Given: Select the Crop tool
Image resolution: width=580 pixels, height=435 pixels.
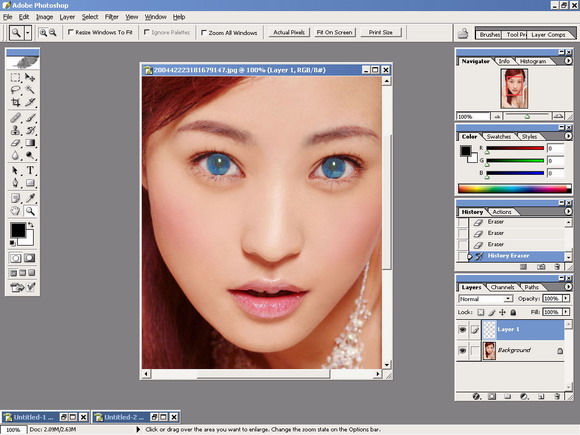Looking at the screenshot, I should pyautogui.click(x=16, y=102).
